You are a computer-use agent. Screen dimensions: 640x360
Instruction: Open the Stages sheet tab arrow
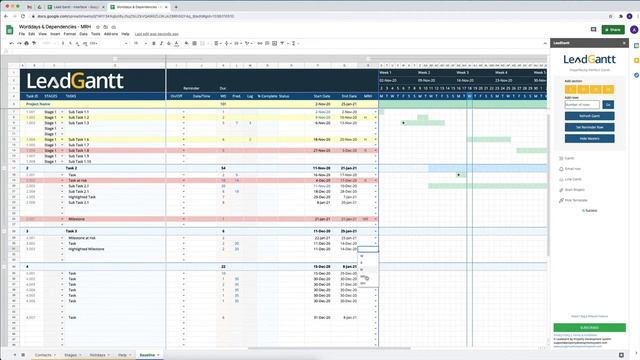[x=80, y=355]
